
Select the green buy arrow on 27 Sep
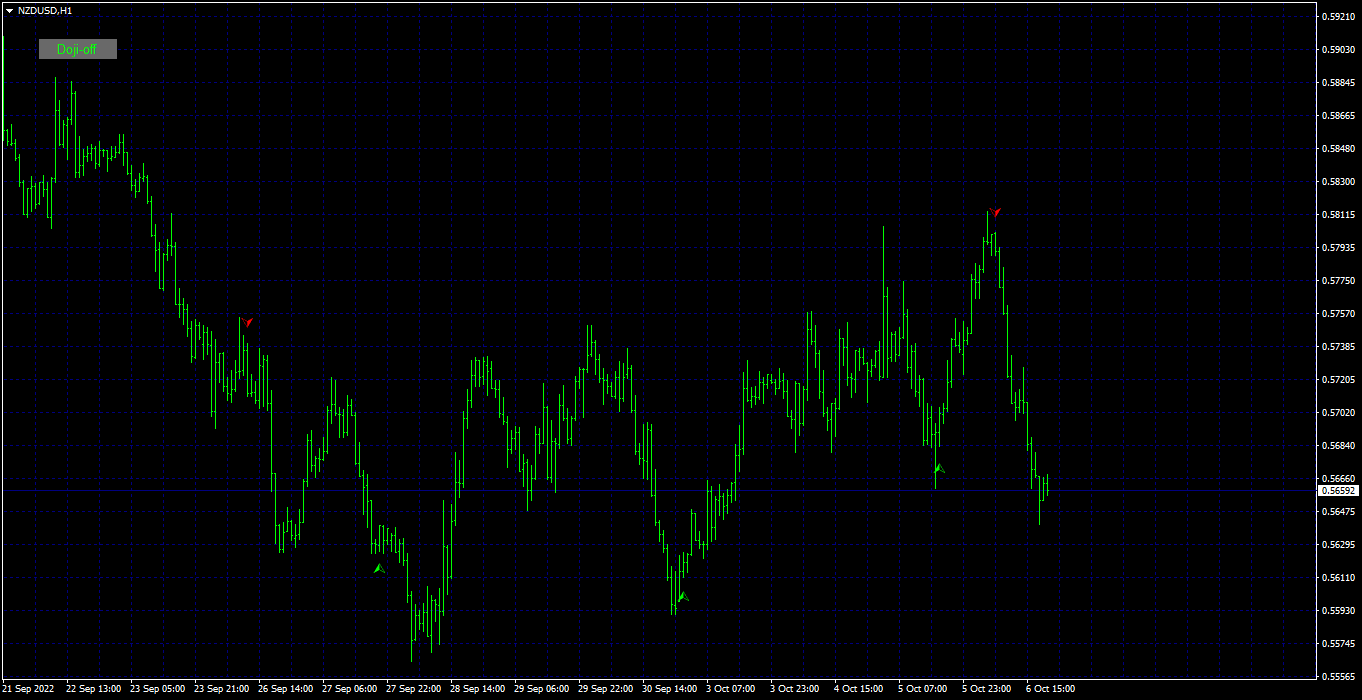point(379,568)
